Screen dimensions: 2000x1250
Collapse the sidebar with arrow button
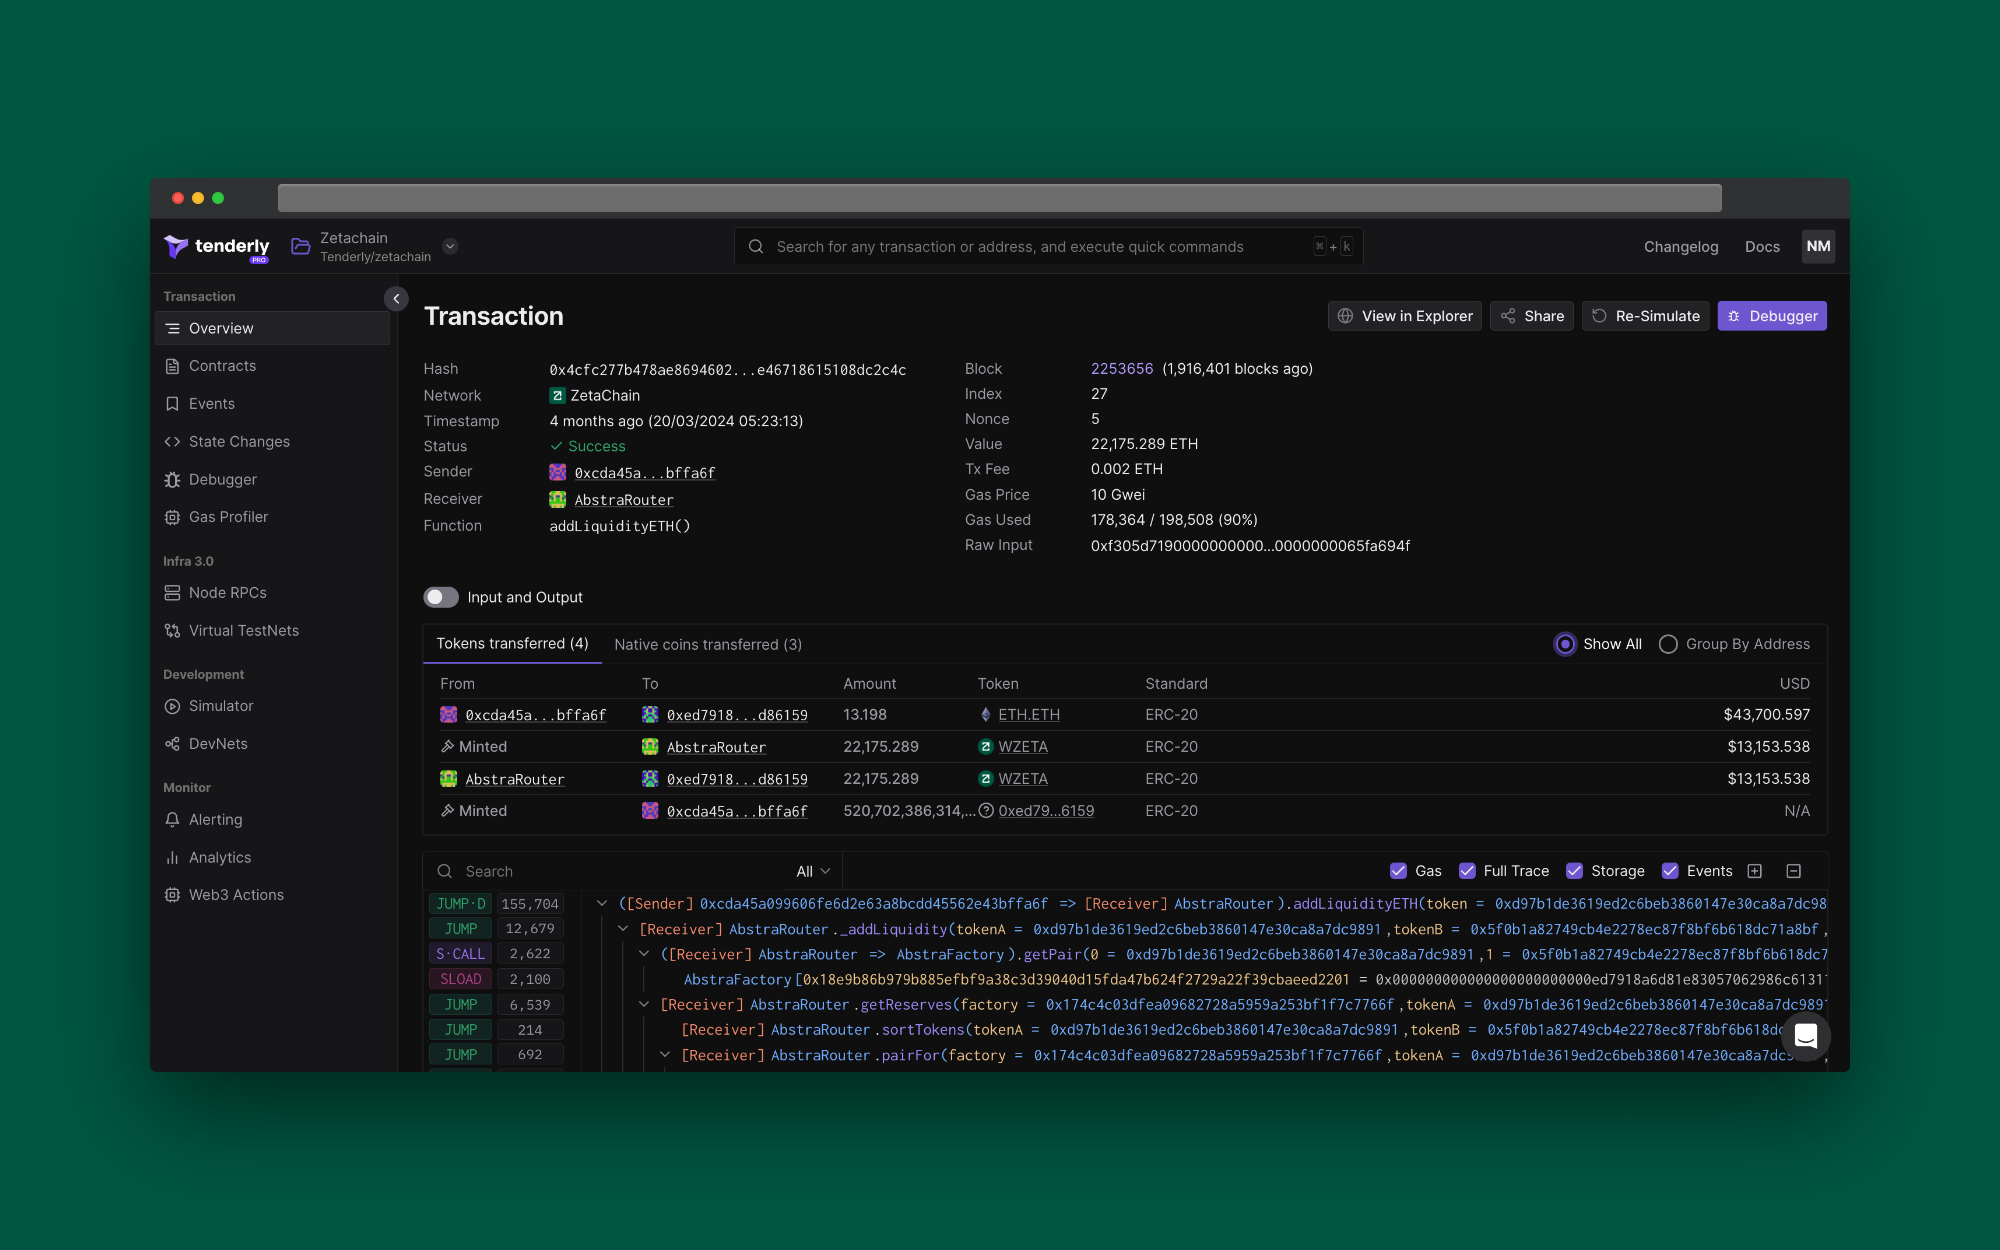click(x=396, y=298)
